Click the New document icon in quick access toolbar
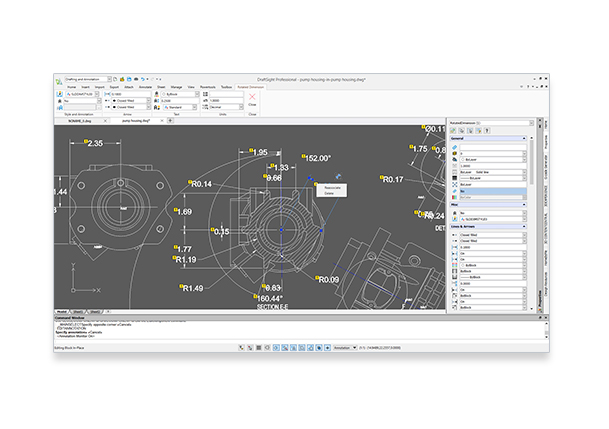Viewport: 609px width, 429px height. click(x=115, y=79)
